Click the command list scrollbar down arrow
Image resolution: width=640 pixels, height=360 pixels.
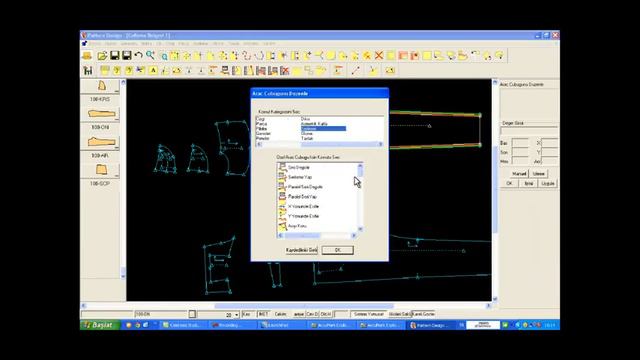click(x=360, y=229)
